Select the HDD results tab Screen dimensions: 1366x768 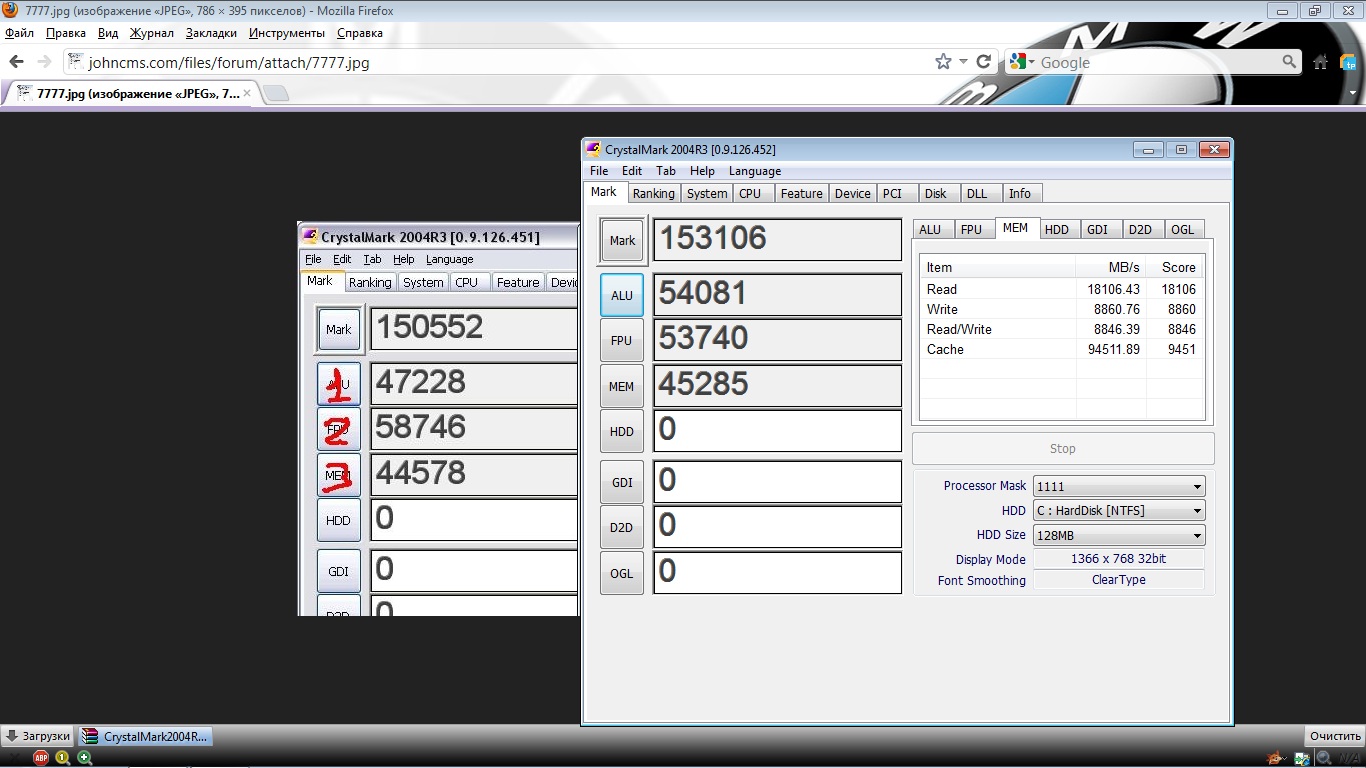pos(1056,229)
